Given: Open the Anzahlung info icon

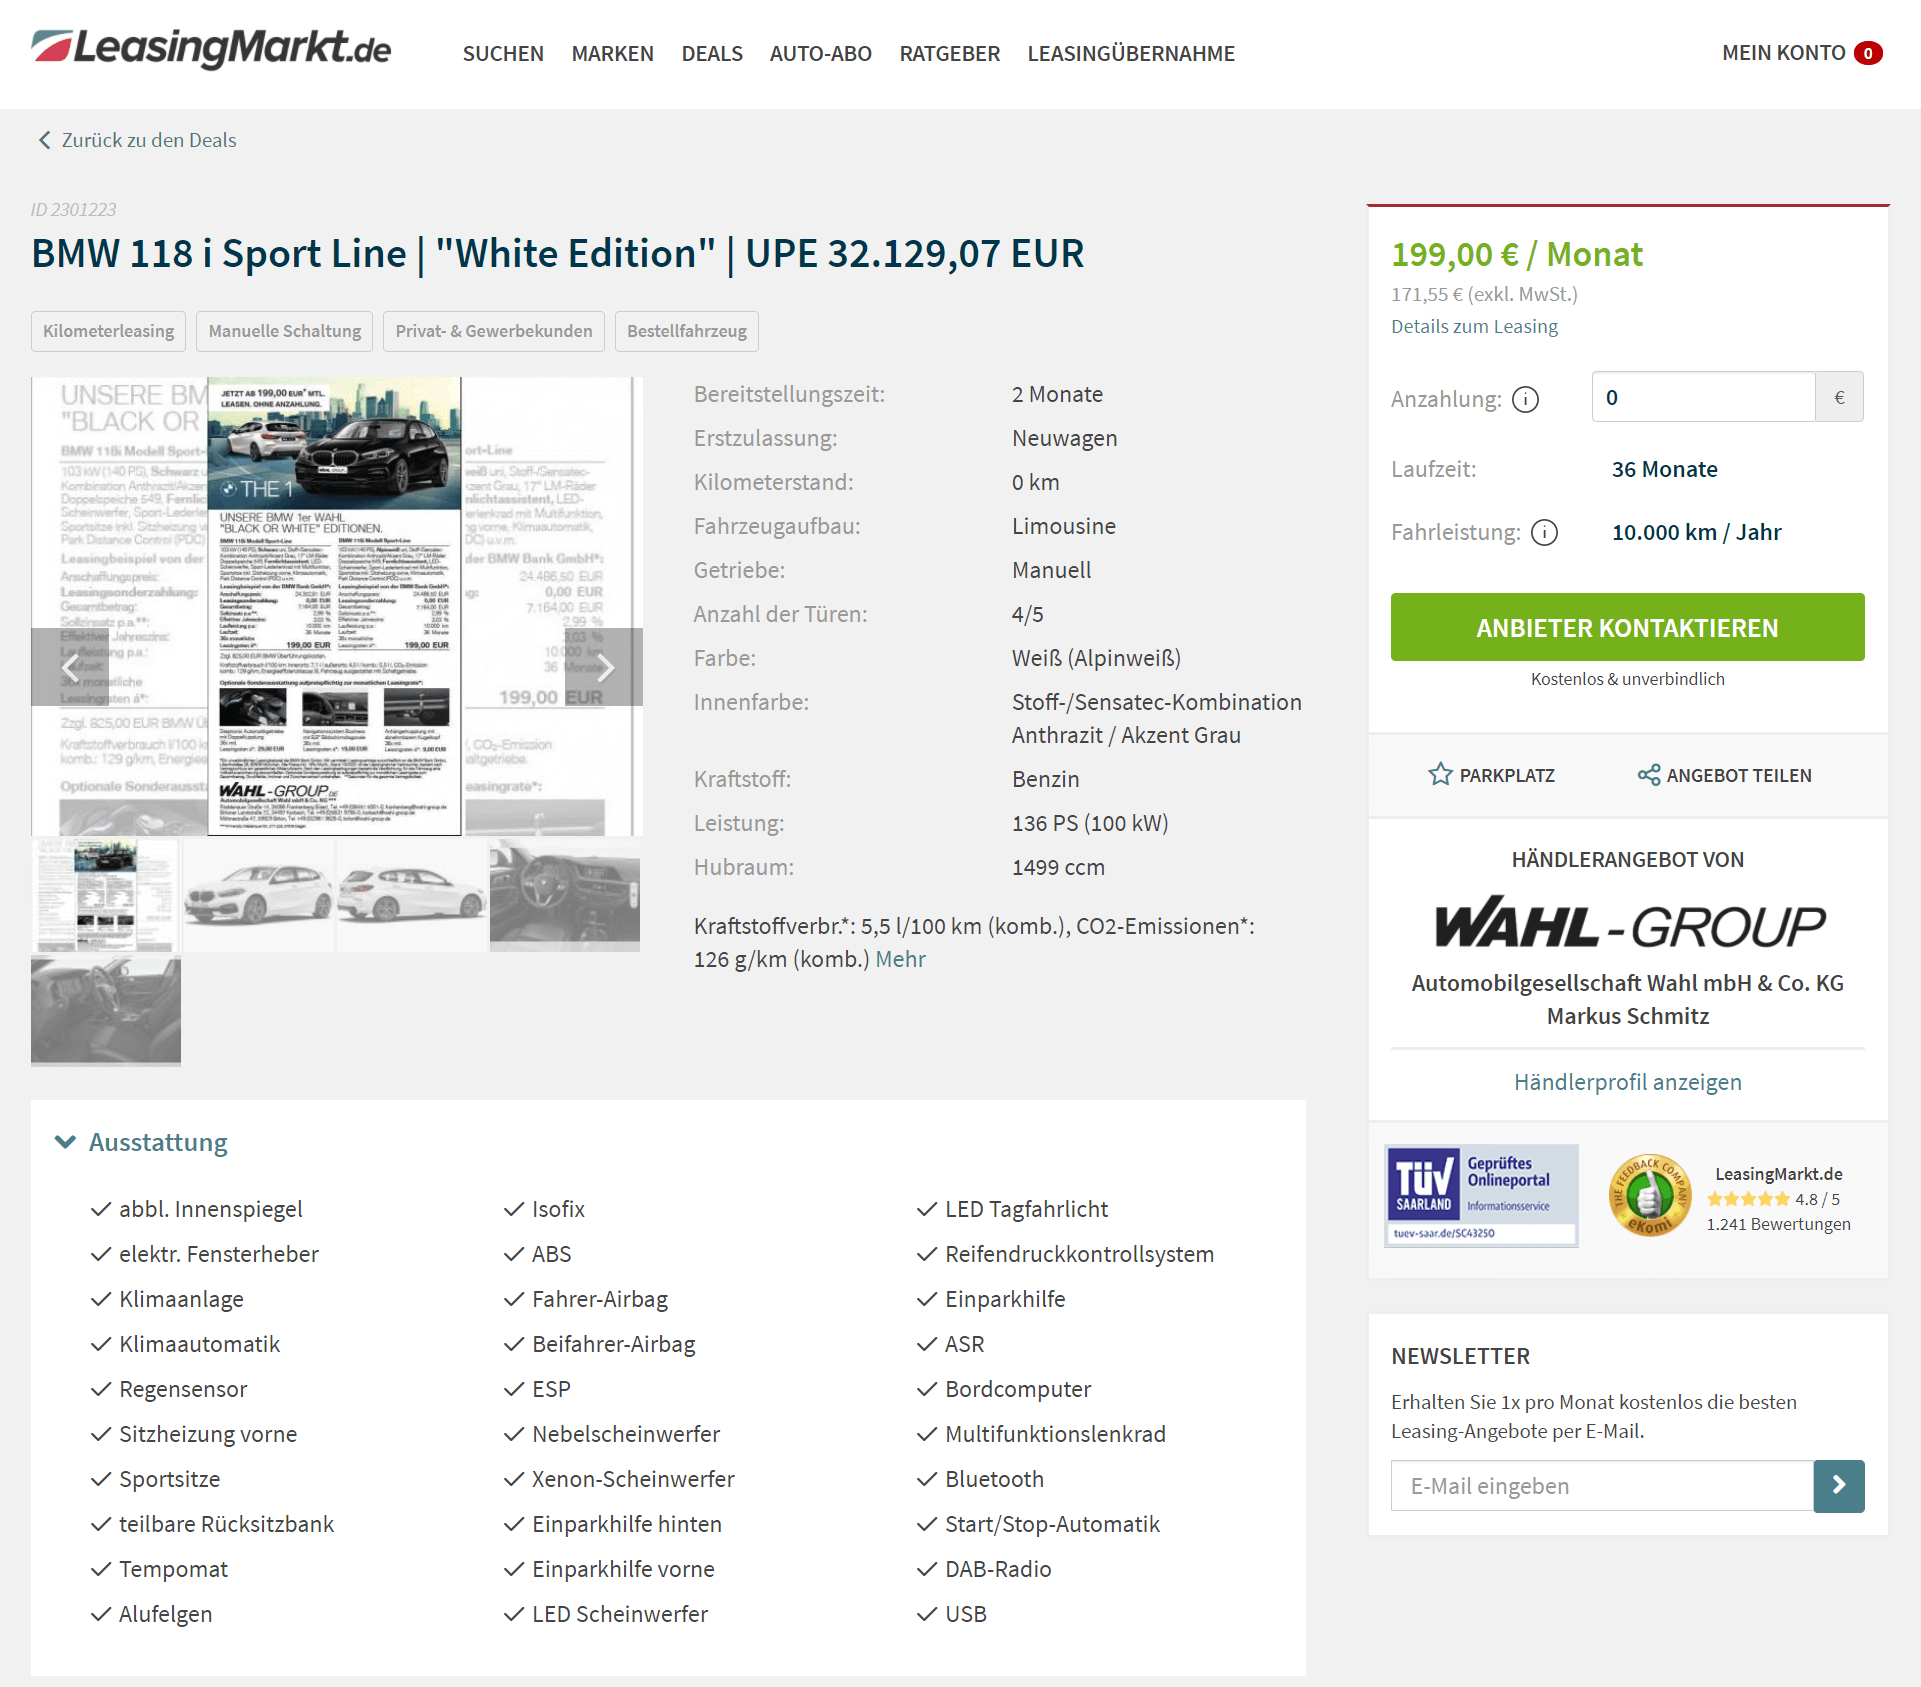Looking at the screenshot, I should 1525,399.
